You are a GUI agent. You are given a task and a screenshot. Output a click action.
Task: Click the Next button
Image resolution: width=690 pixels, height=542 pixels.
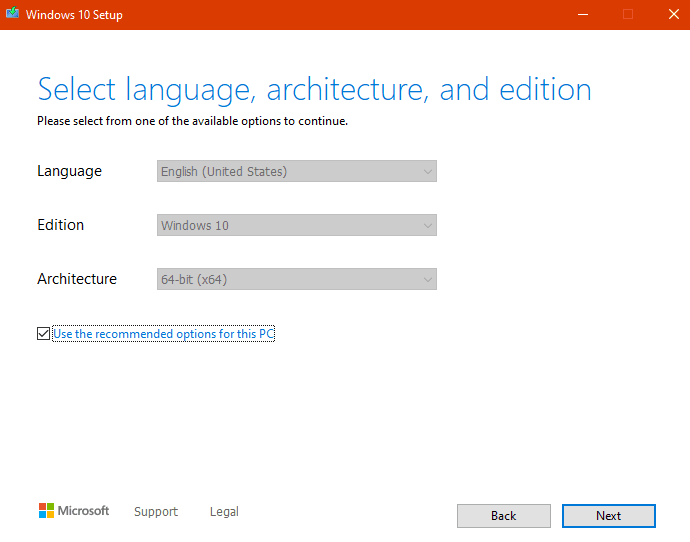point(609,516)
